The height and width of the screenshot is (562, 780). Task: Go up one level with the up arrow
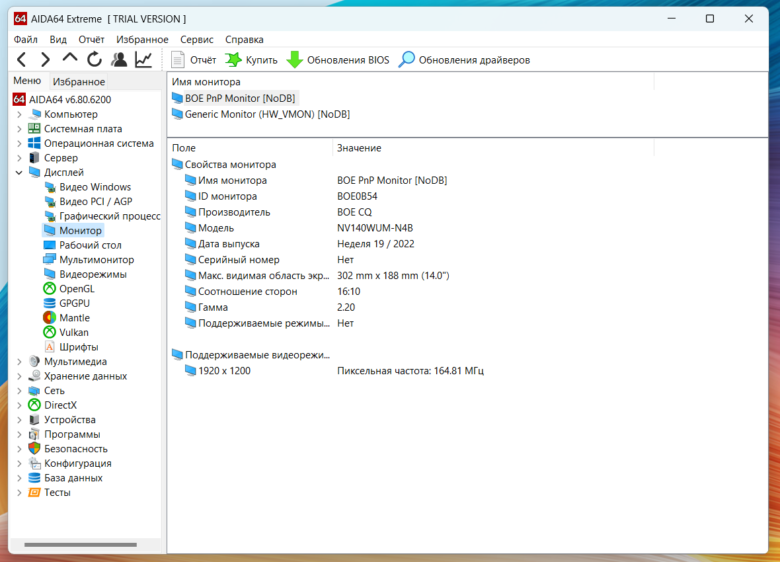click(x=70, y=59)
